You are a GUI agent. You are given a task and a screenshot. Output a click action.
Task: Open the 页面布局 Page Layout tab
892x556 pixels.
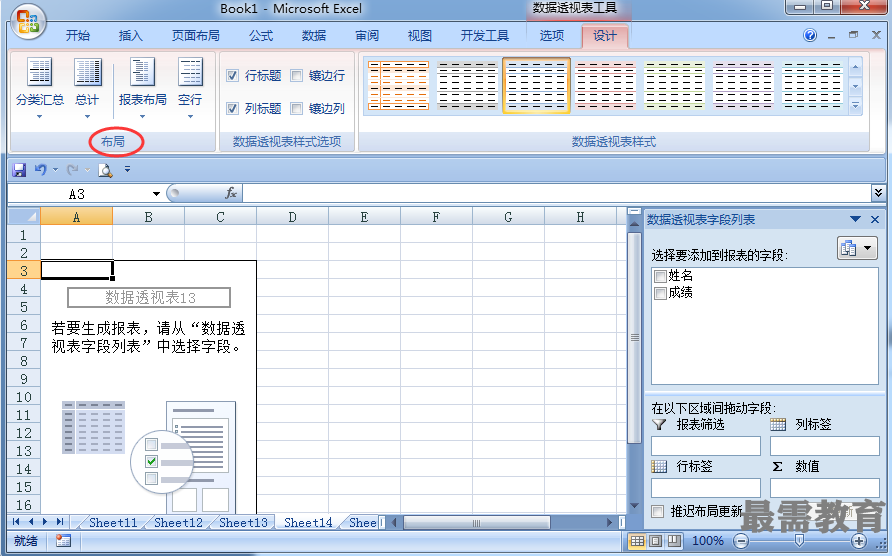click(x=196, y=36)
